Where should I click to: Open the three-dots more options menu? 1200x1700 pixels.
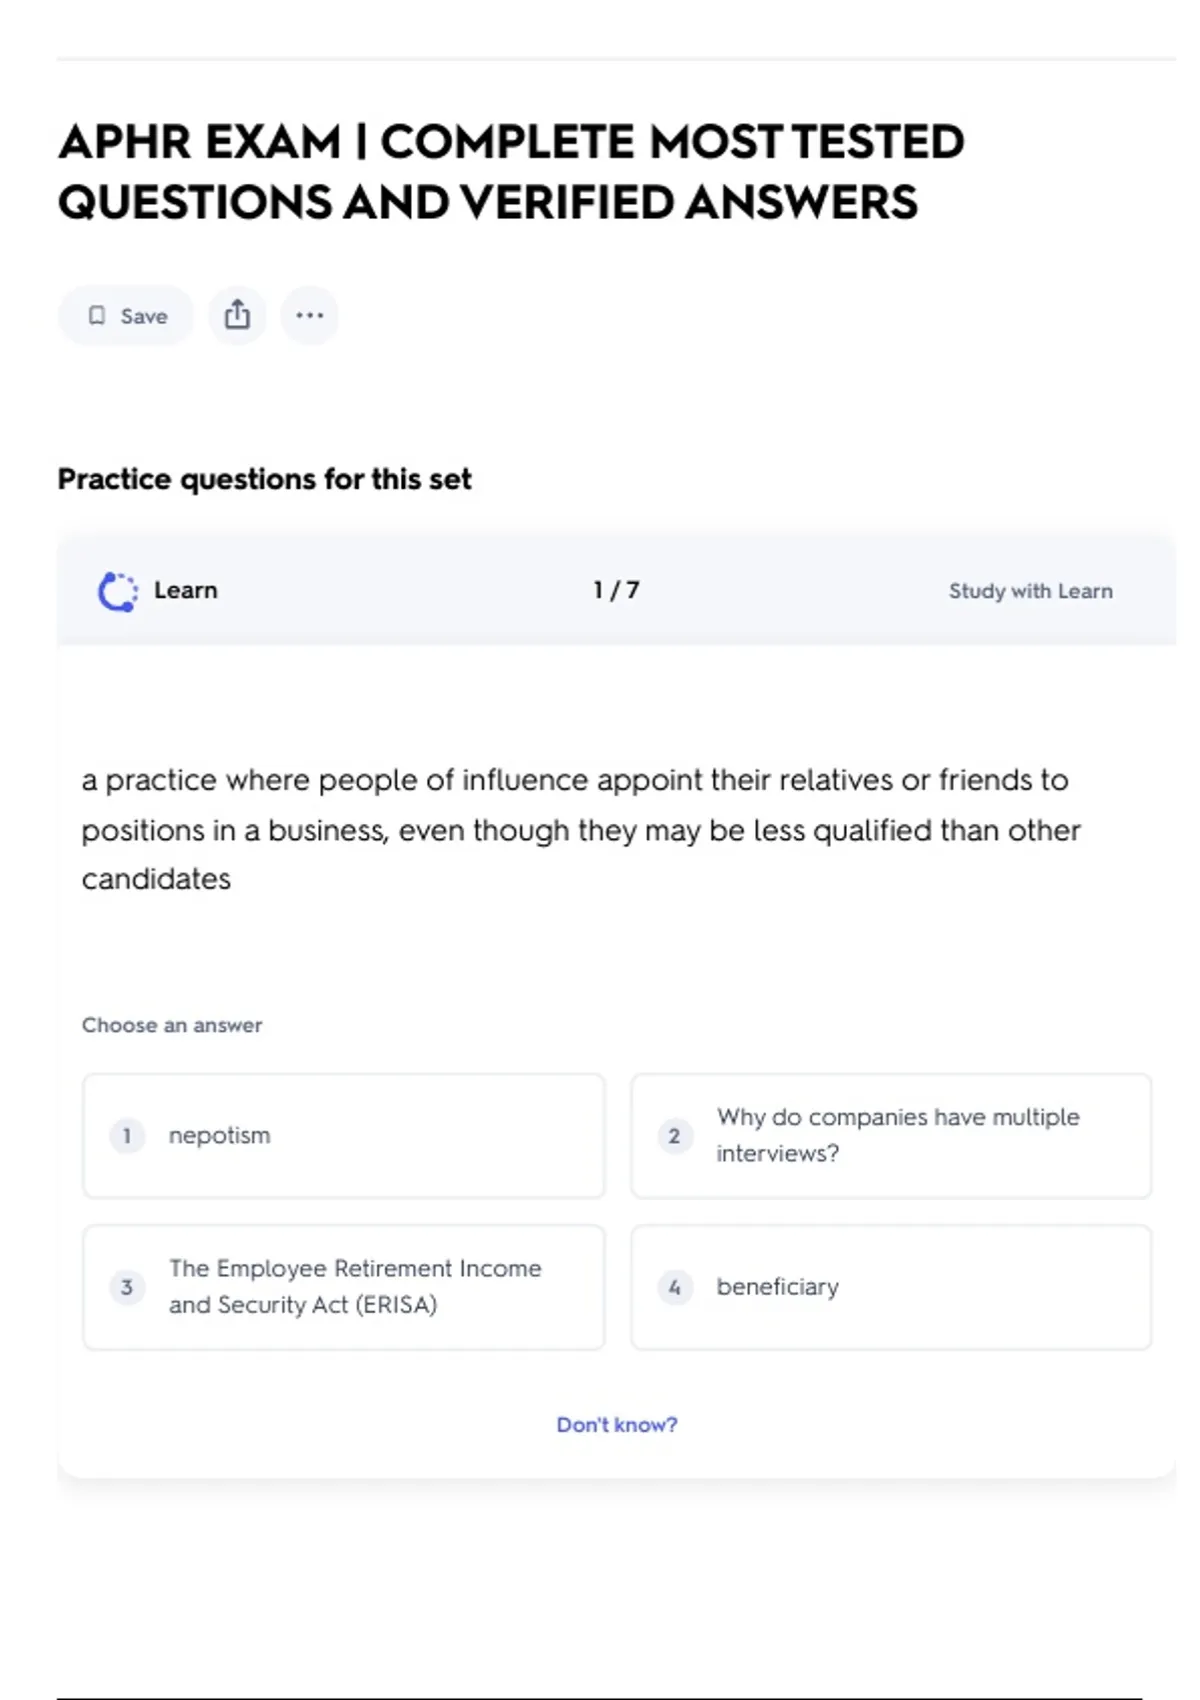pos(310,315)
